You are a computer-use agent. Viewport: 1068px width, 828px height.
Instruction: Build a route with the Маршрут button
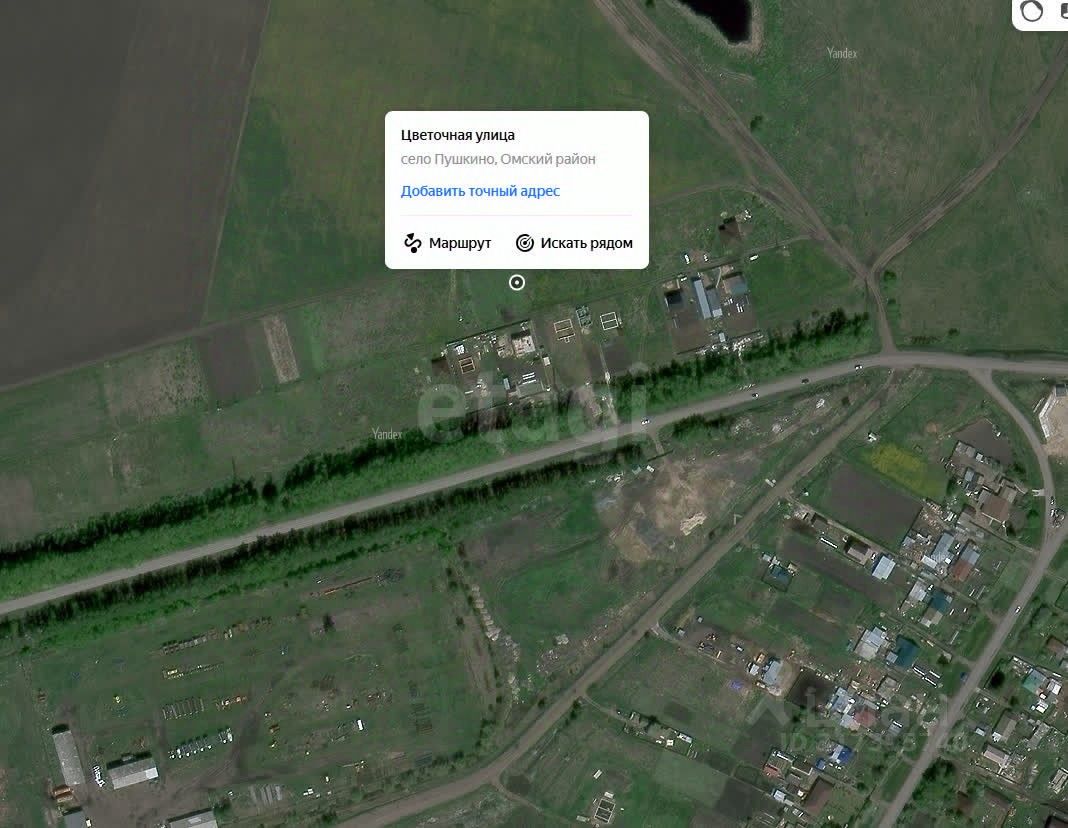pos(447,243)
